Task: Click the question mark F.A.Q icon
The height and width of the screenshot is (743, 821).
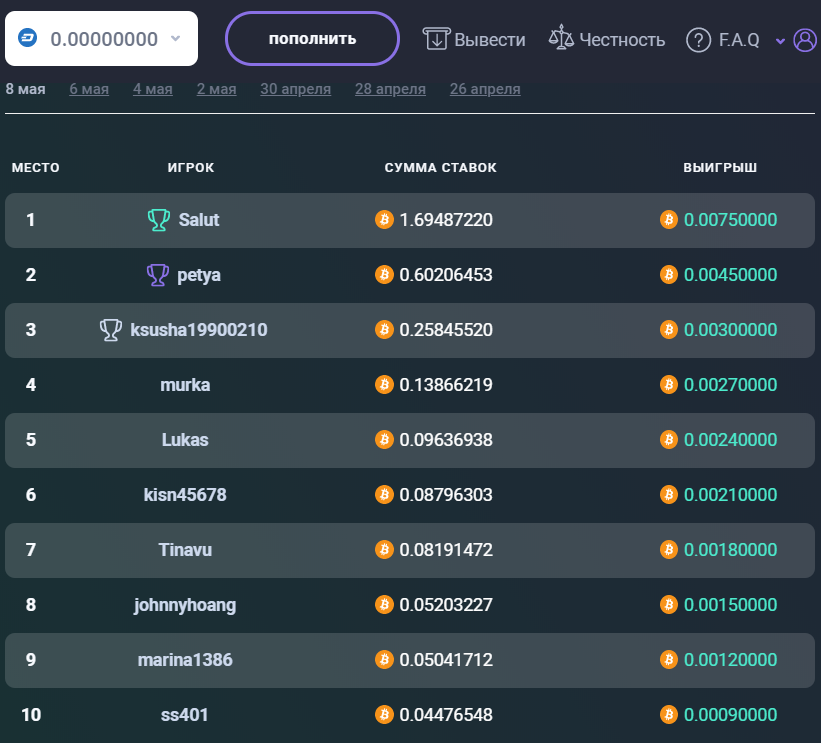Action: [x=698, y=40]
